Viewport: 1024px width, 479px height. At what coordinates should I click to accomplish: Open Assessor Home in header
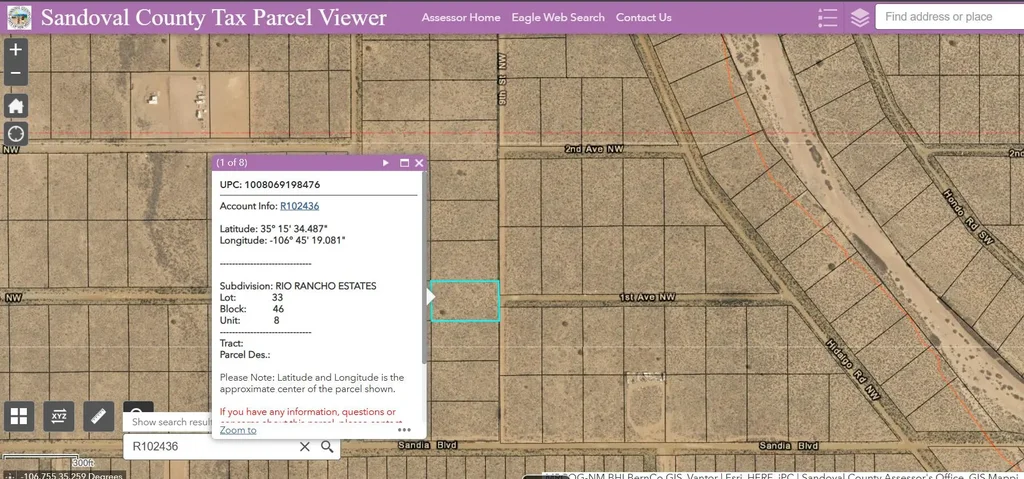coord(461,17)
